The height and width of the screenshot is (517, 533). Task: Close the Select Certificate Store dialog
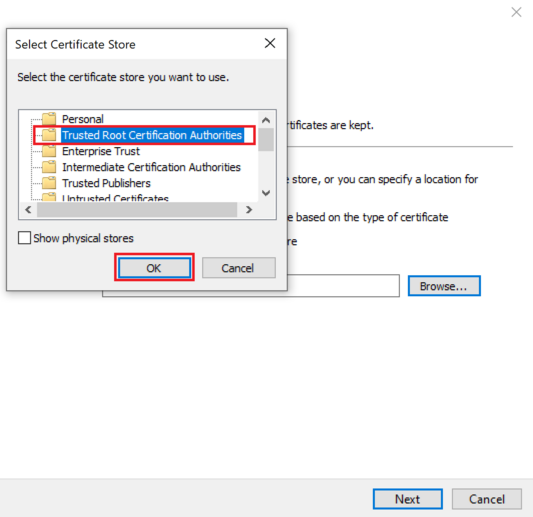click(x=270, y=43)
